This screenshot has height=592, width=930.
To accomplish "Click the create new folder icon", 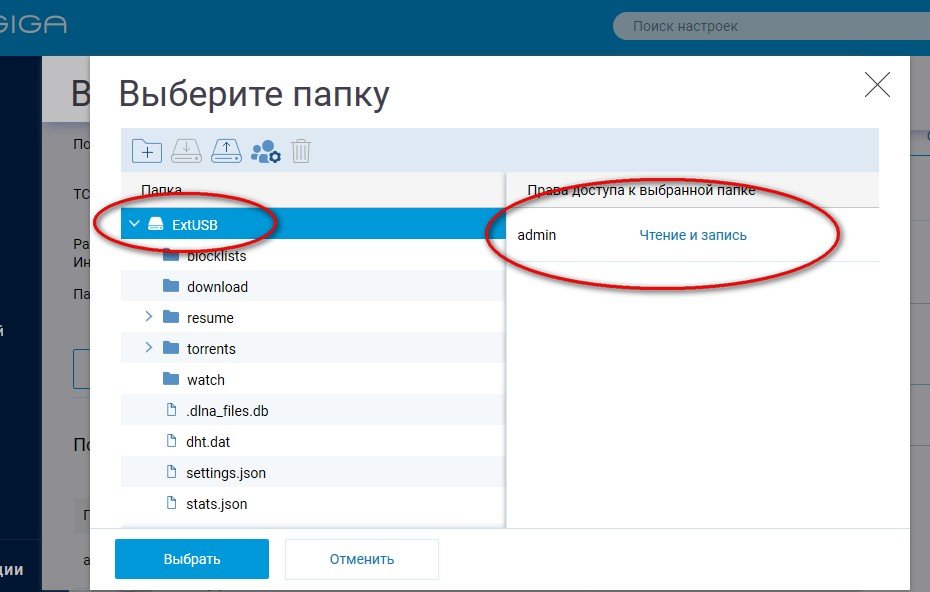I will click(146, 151).
